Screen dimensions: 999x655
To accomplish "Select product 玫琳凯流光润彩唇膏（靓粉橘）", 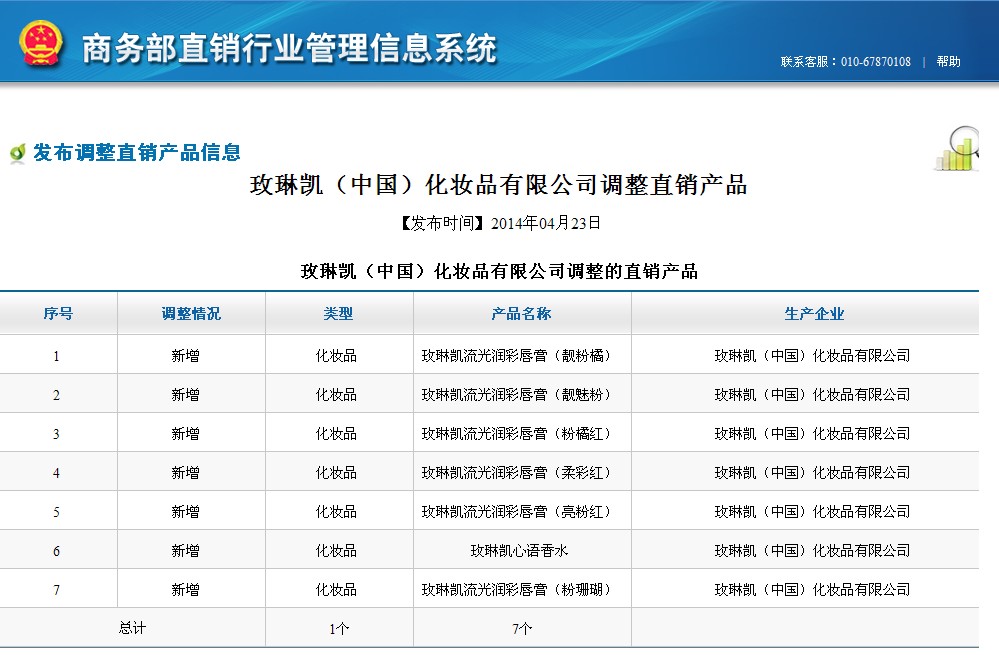I will 516,356.
